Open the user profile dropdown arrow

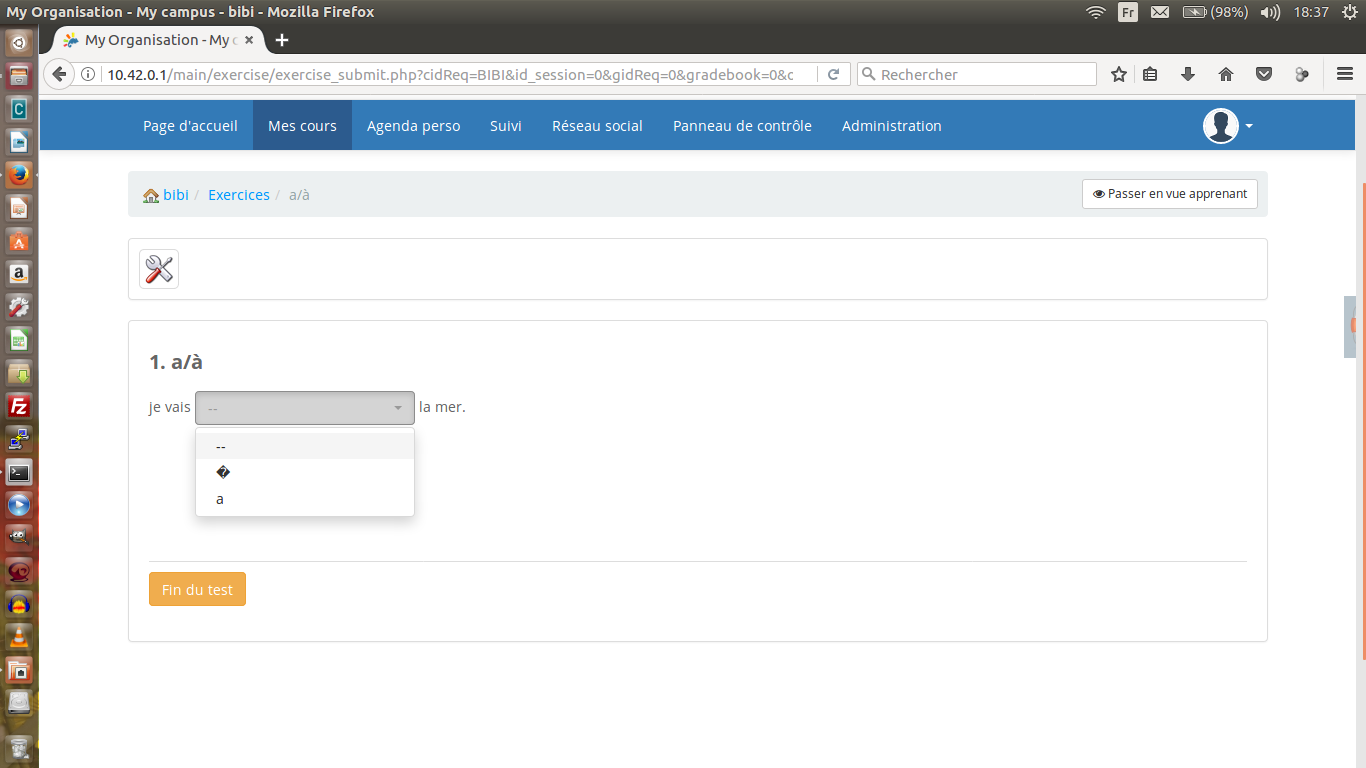[1246, 126]
